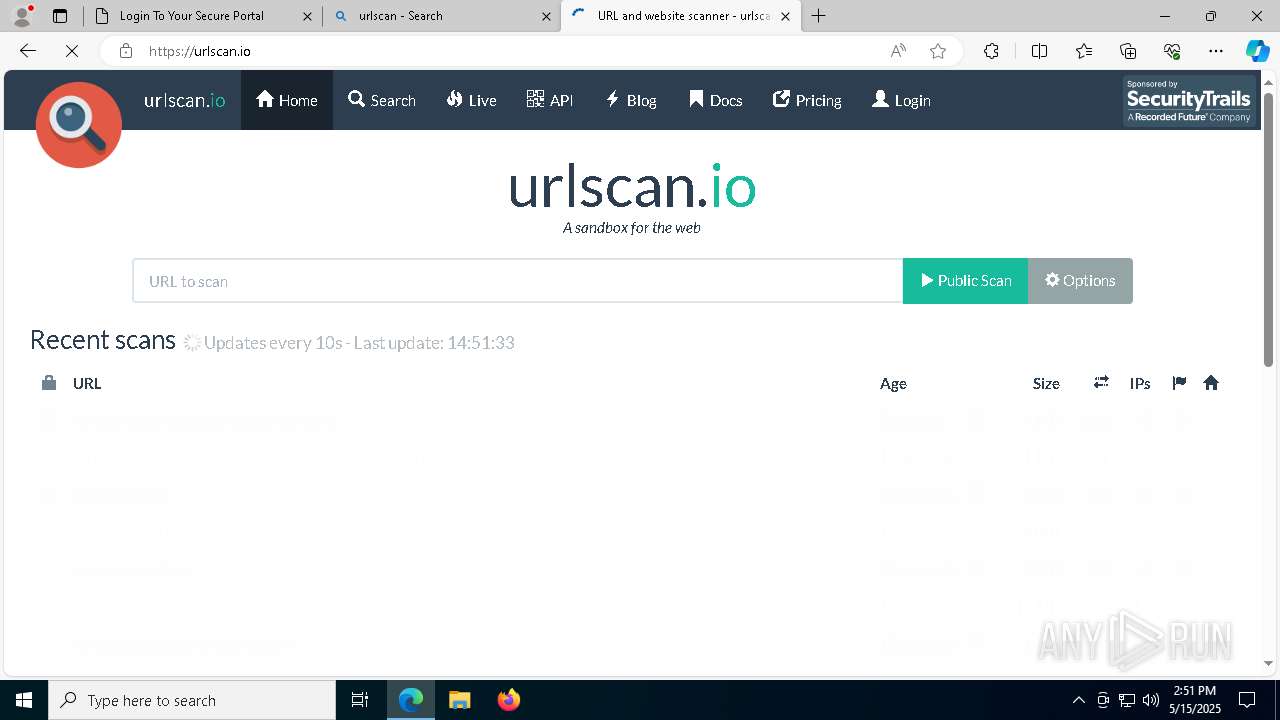Open the Docs nav item
The height and width of the screenshot is (720, 1280).
716,100
